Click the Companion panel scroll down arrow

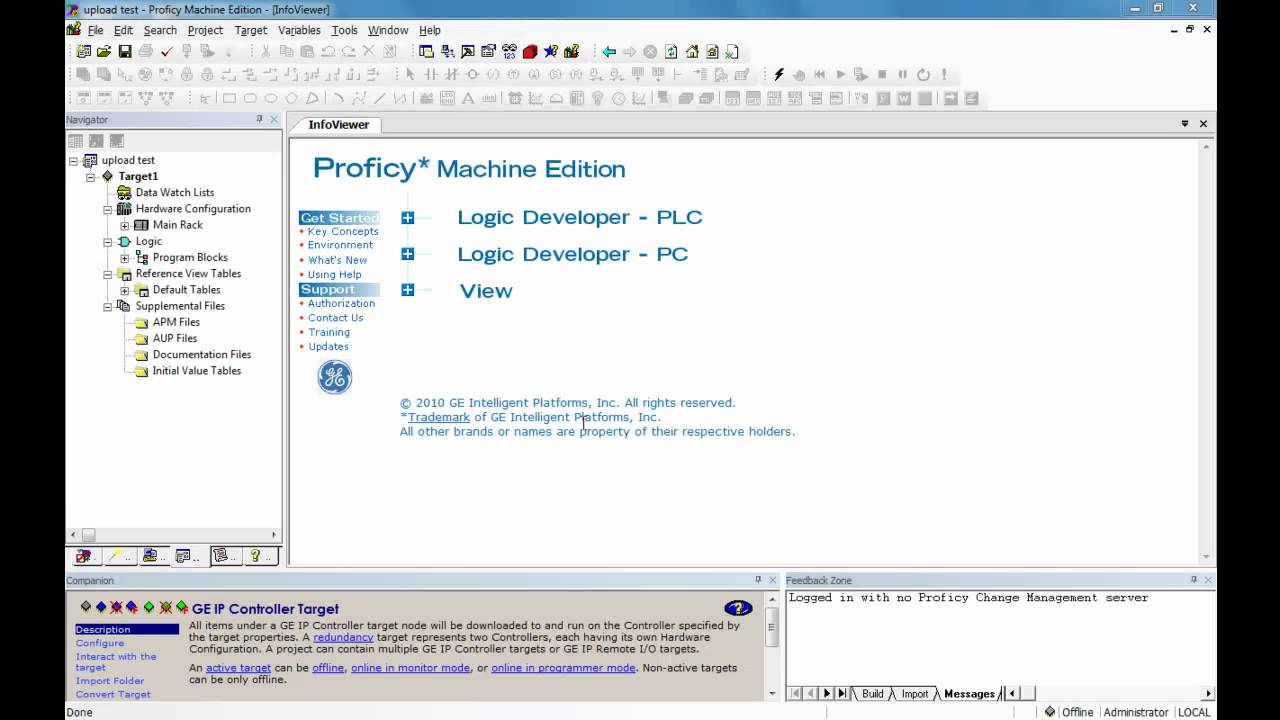[772, 693]
